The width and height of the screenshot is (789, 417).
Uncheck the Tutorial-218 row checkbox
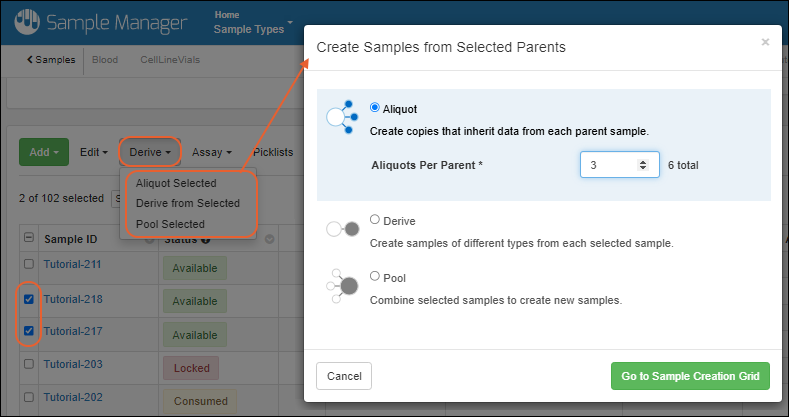[x=29, y=299]
